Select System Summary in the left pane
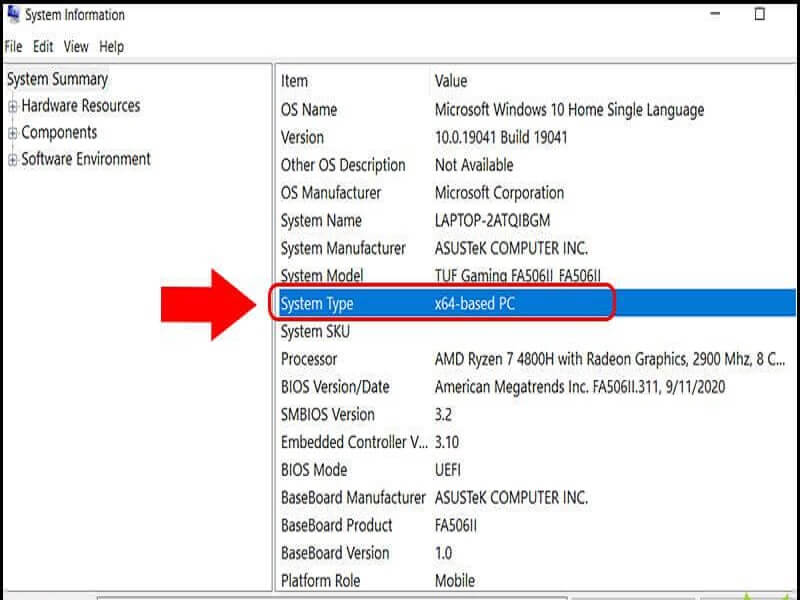Screen dimensions: 800x600 click(57, 80)
